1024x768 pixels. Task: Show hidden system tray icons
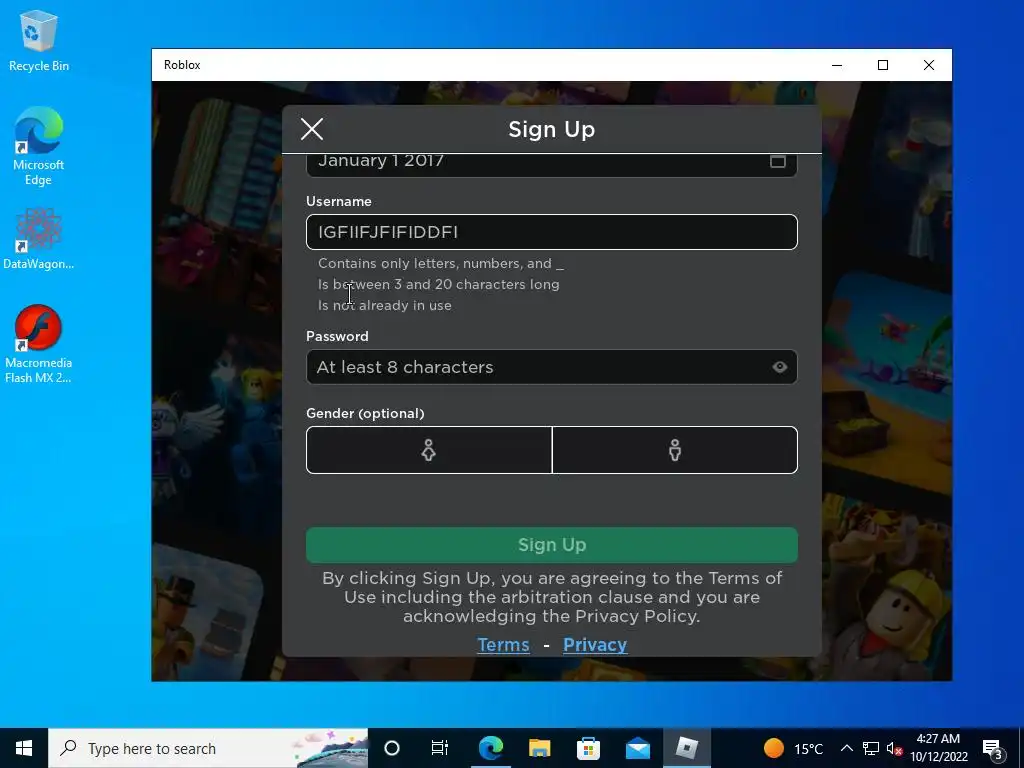click(846, 748)
